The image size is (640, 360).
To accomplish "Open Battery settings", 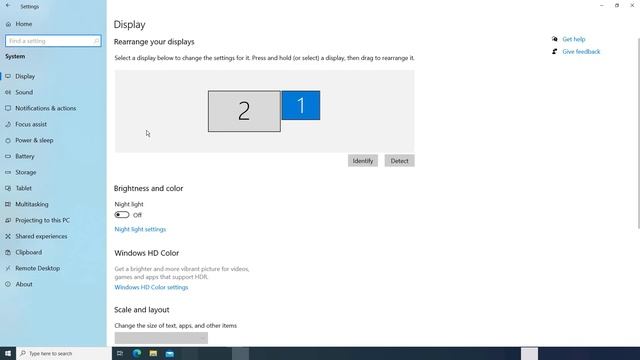I will (x=25, y=156).
